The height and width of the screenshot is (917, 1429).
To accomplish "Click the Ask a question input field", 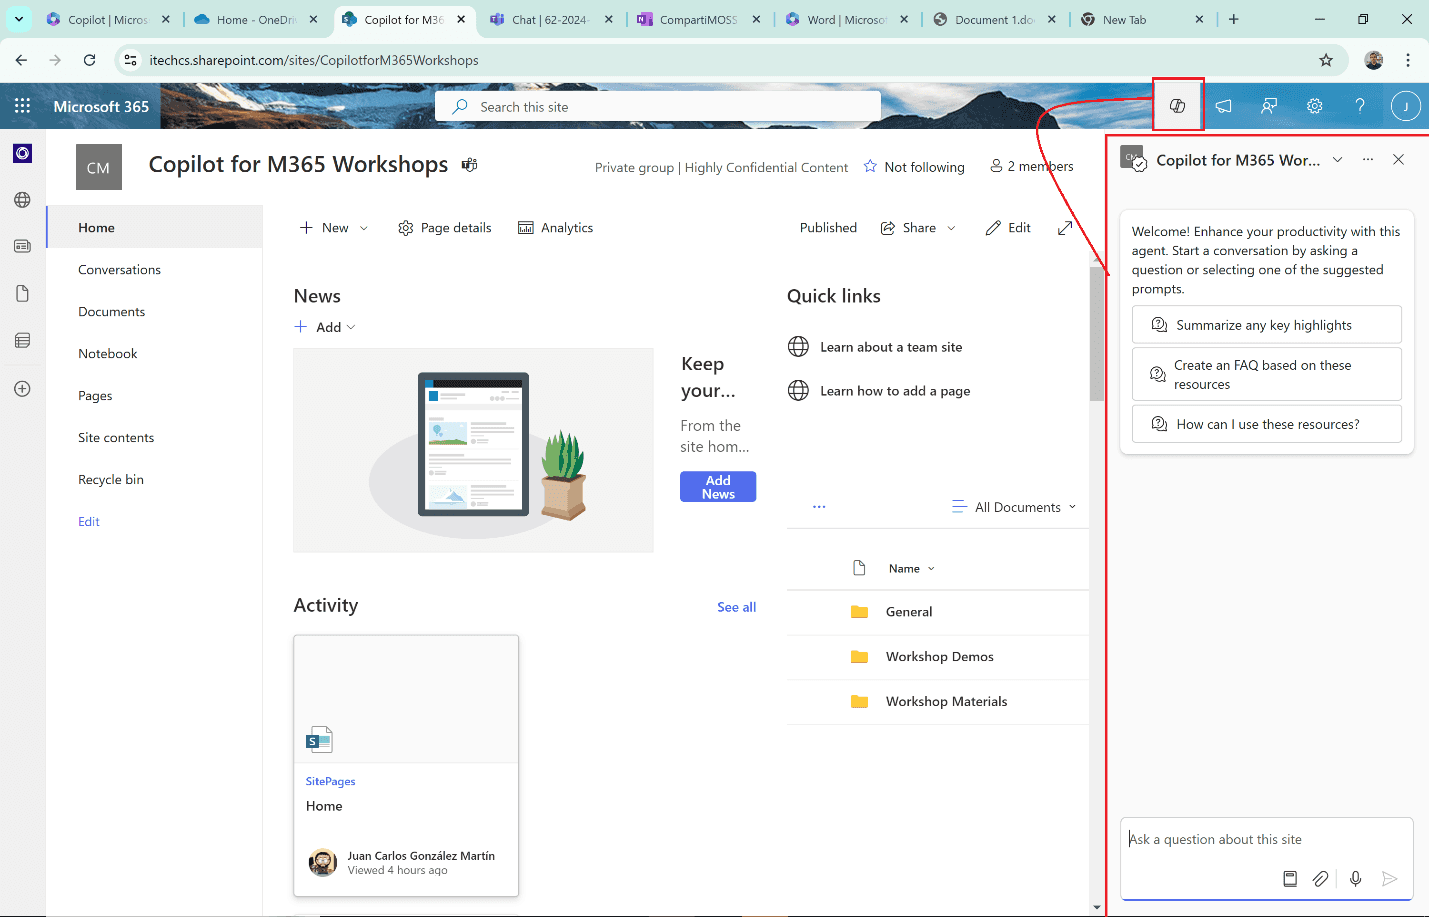I will pos(1266,840).
